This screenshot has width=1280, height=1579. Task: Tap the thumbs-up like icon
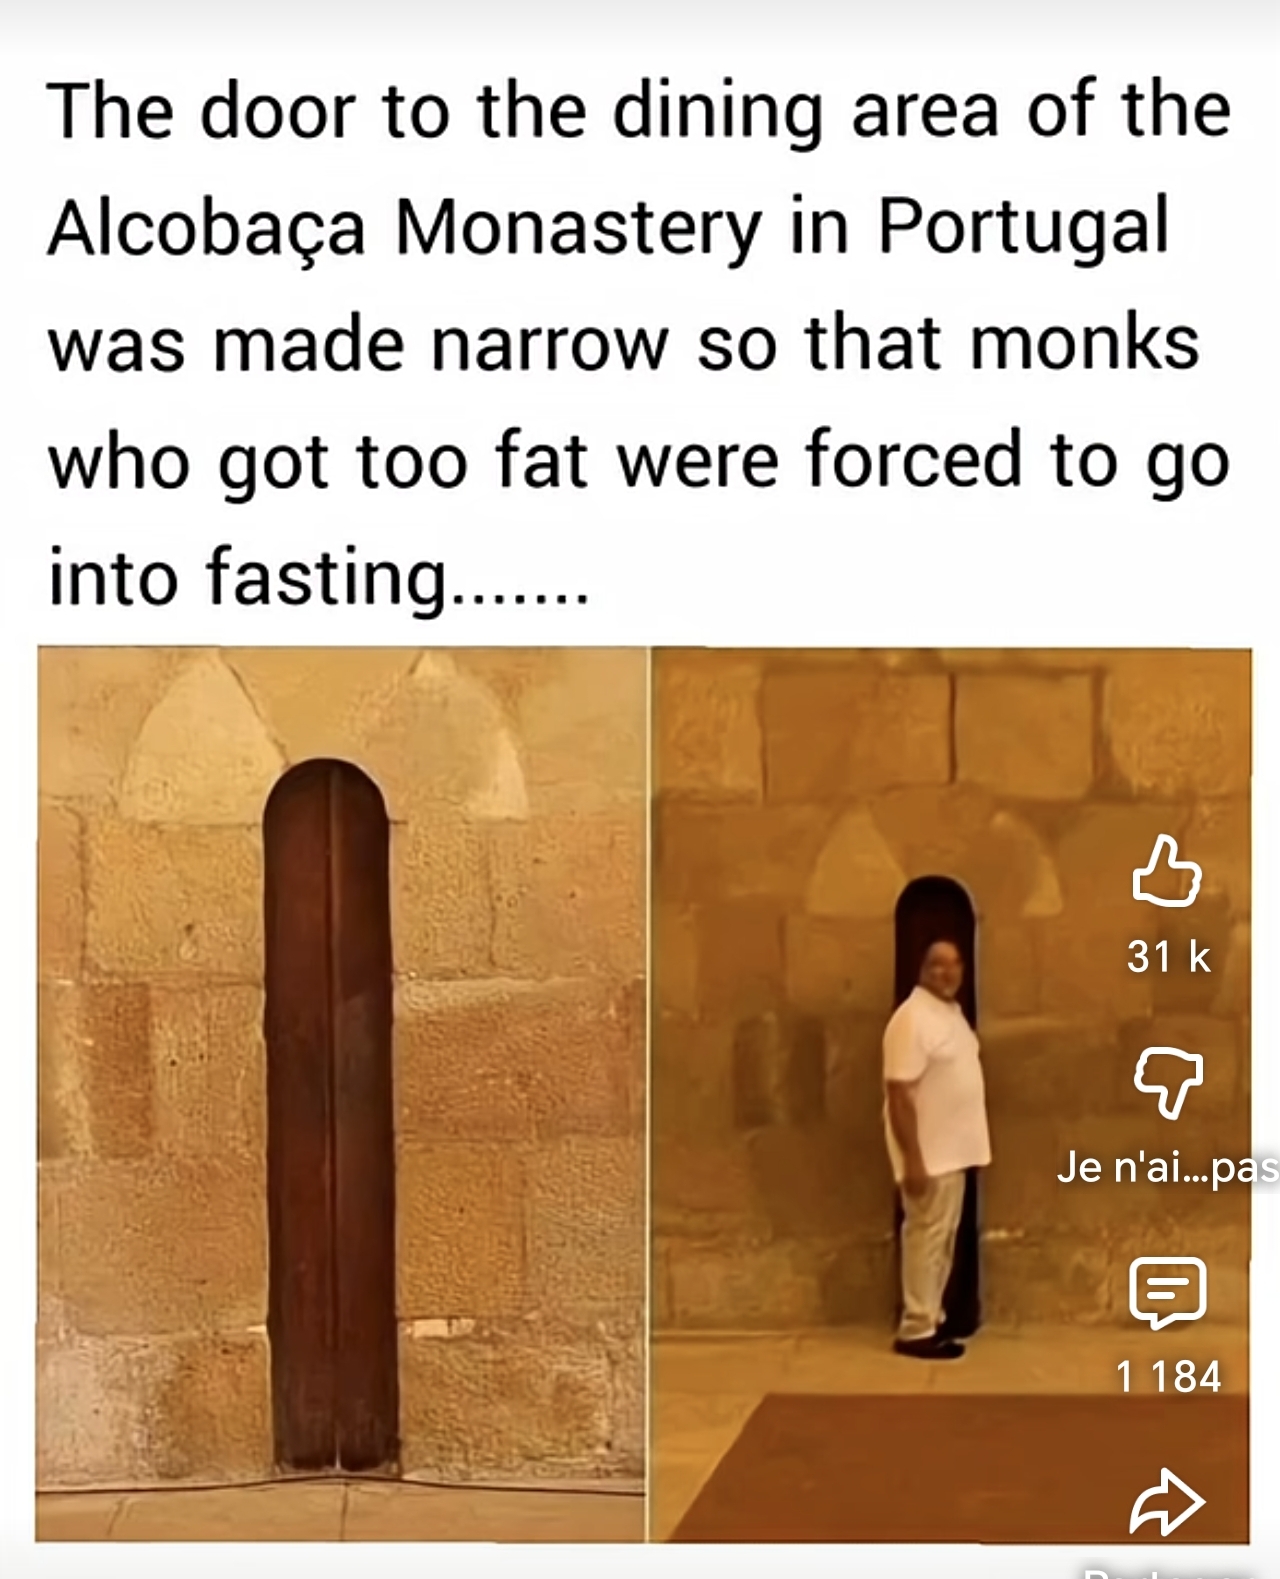(1166, 873)
